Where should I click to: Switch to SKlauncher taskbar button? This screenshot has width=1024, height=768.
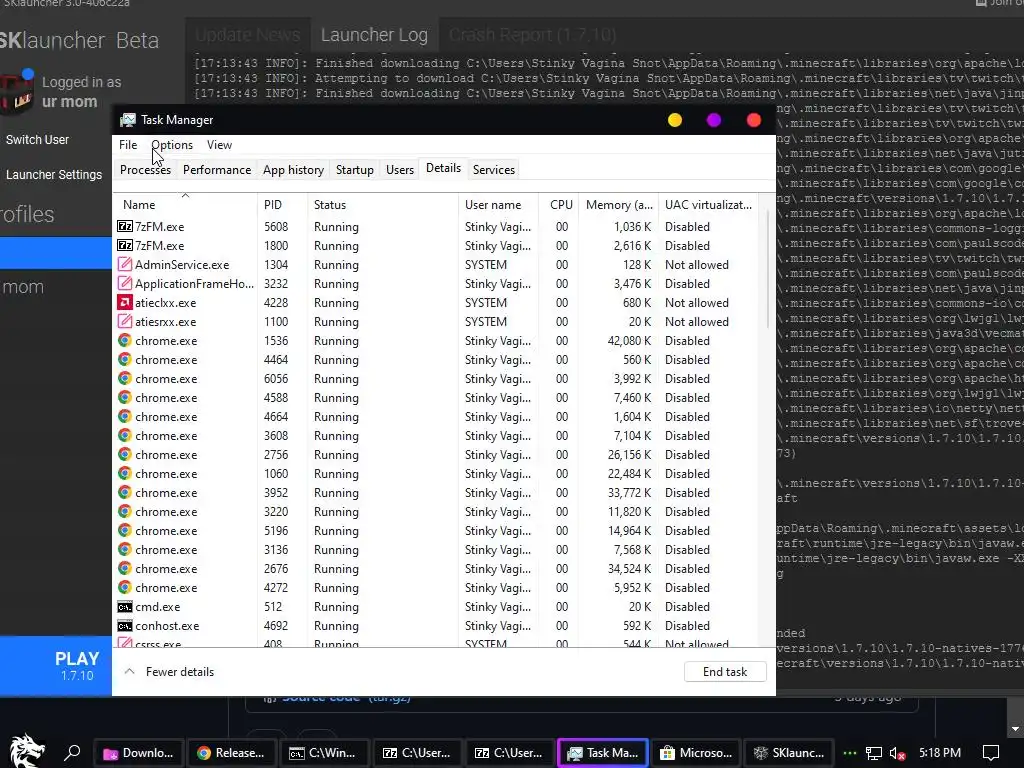tap(789, 753)
